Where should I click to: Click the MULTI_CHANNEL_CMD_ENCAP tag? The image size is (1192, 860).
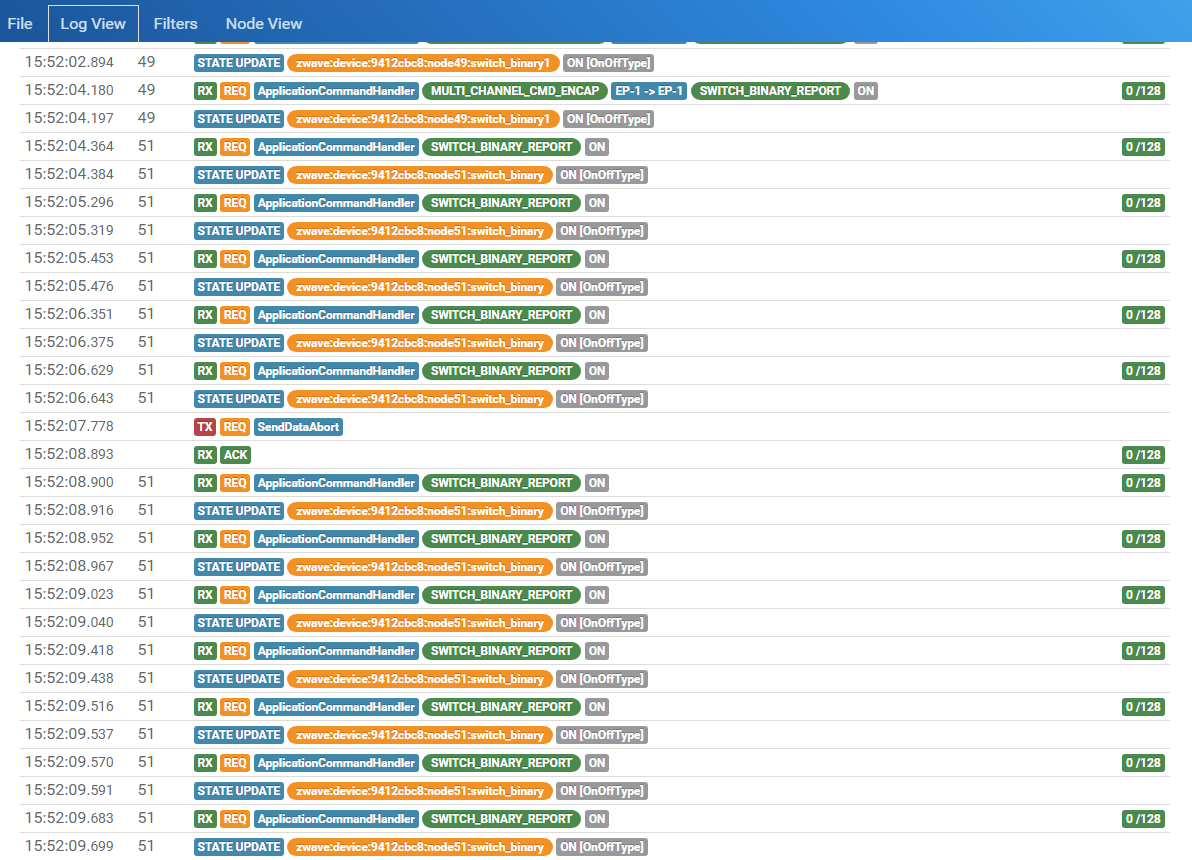(515, 90)
